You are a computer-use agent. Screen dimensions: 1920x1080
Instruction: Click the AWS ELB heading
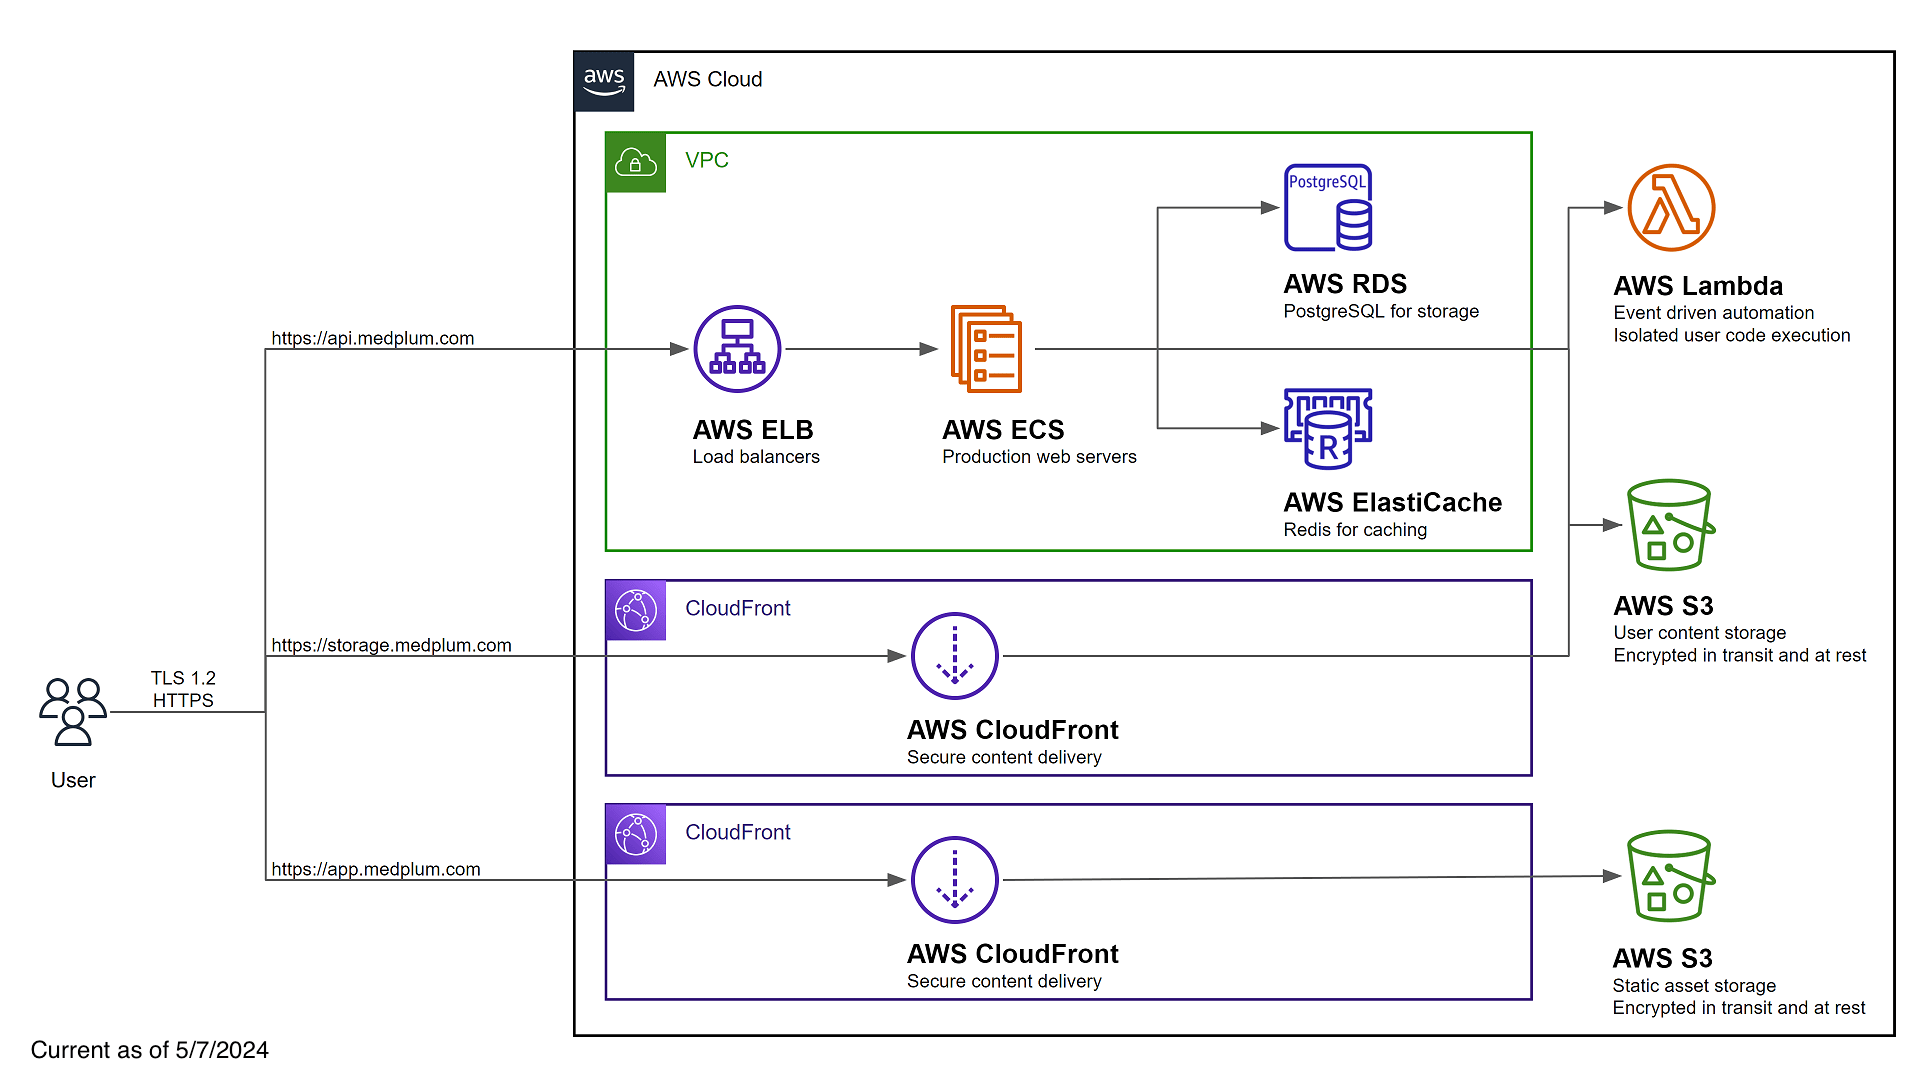click(753, 430)
